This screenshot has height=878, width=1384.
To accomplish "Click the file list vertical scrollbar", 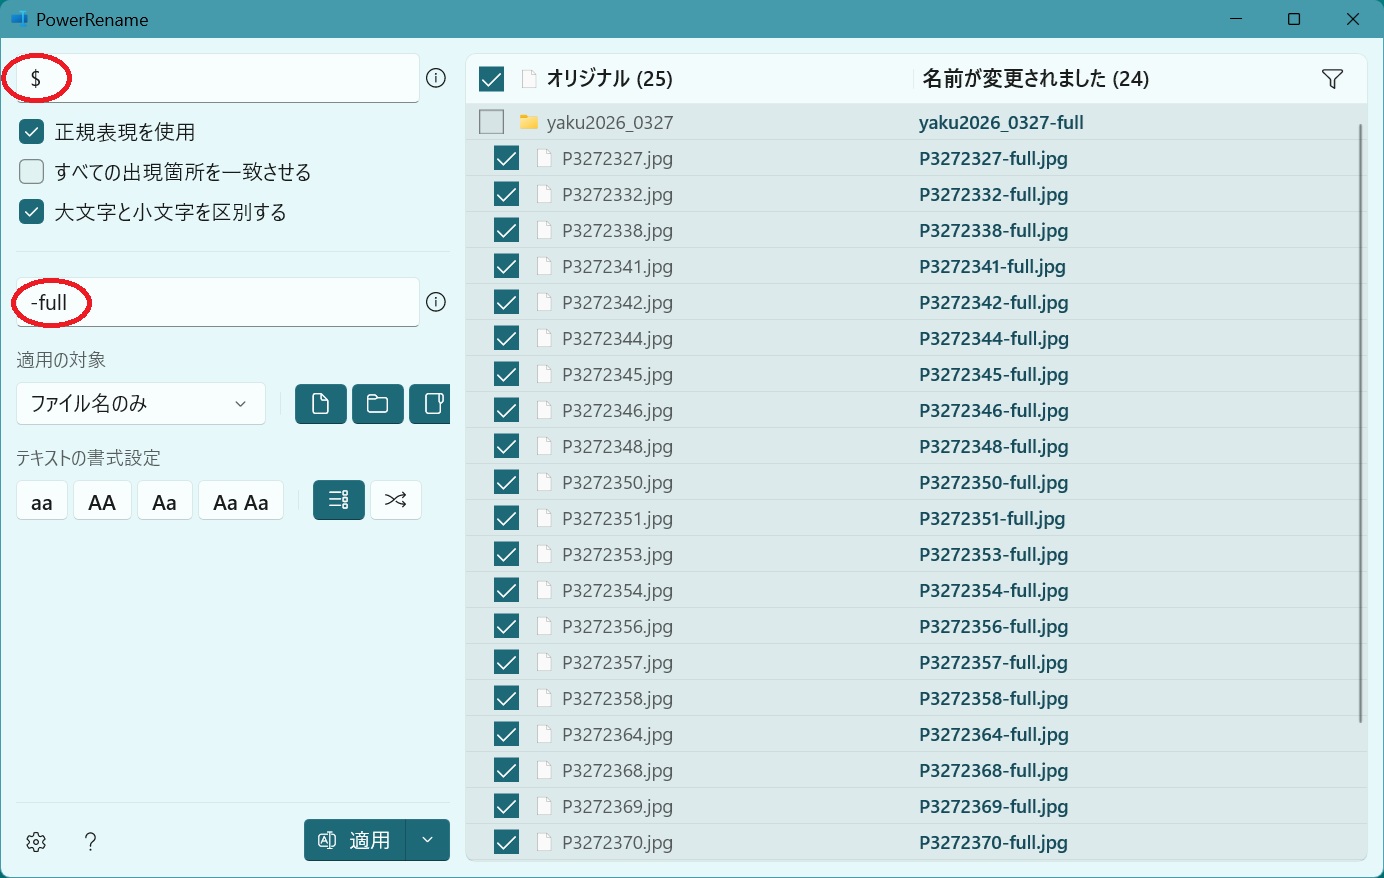I will click(x=1360, y=420).
